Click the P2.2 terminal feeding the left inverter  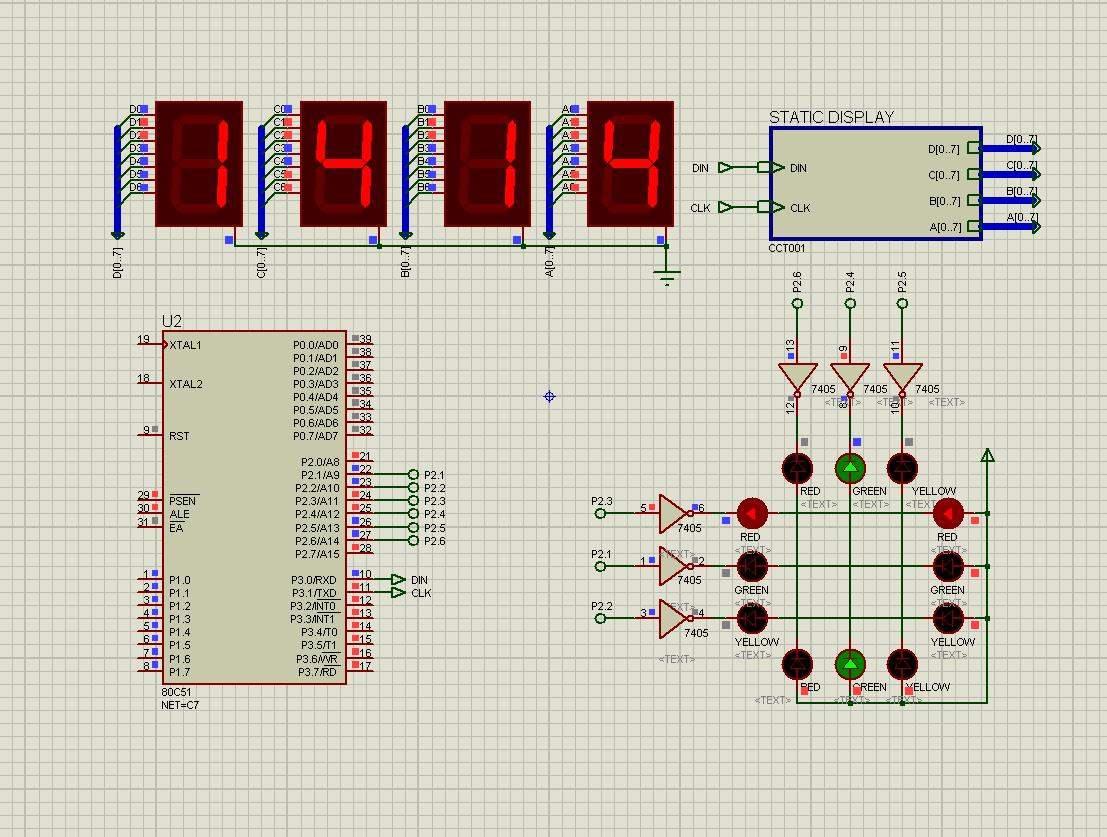600,618
